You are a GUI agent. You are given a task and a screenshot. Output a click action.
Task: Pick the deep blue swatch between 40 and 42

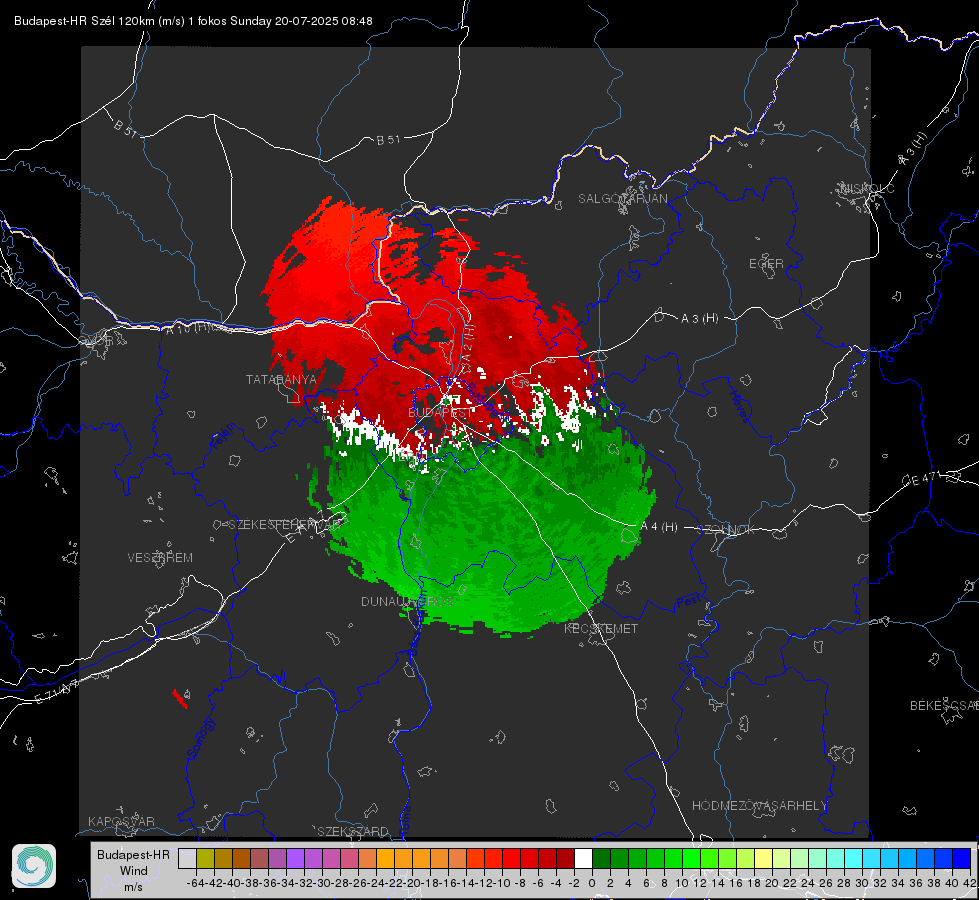tap(962, 858)
